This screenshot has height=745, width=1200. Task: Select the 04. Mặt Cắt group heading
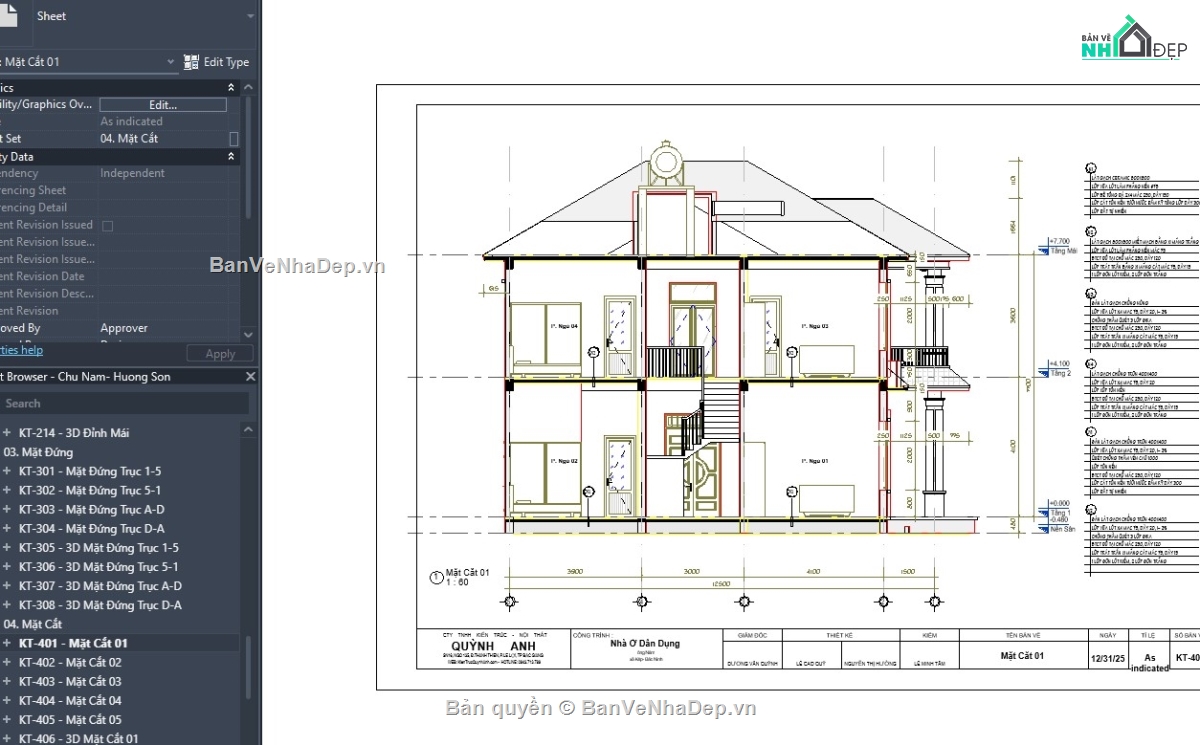click(x=32, y=624)
